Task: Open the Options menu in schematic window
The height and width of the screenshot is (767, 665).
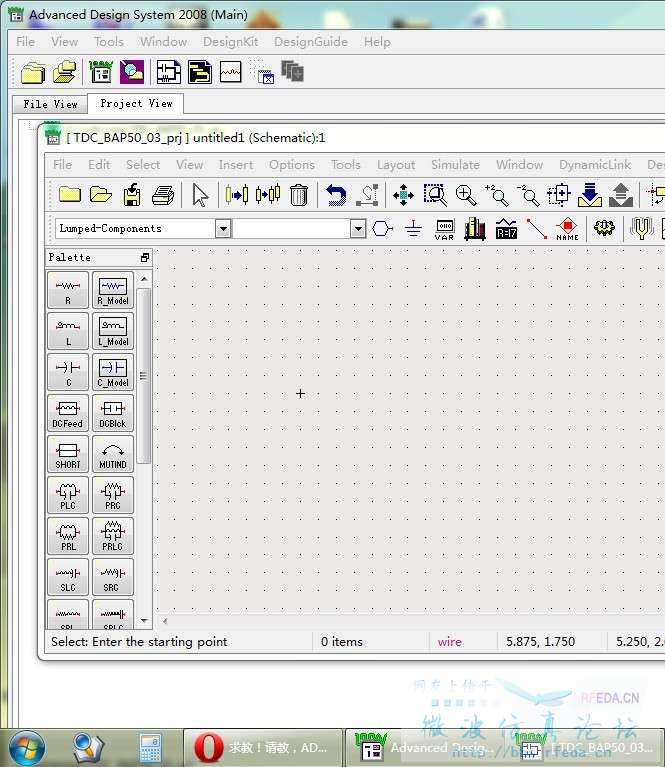Action: (x=292, y=165)
